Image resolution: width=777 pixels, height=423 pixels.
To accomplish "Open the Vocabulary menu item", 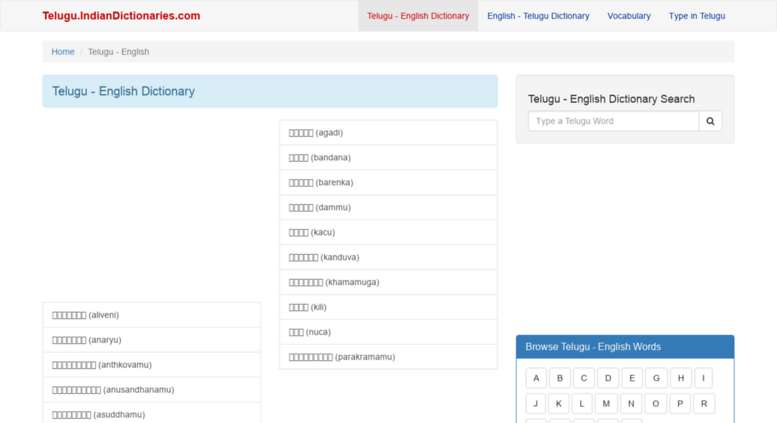I will (x=629, y=16).
